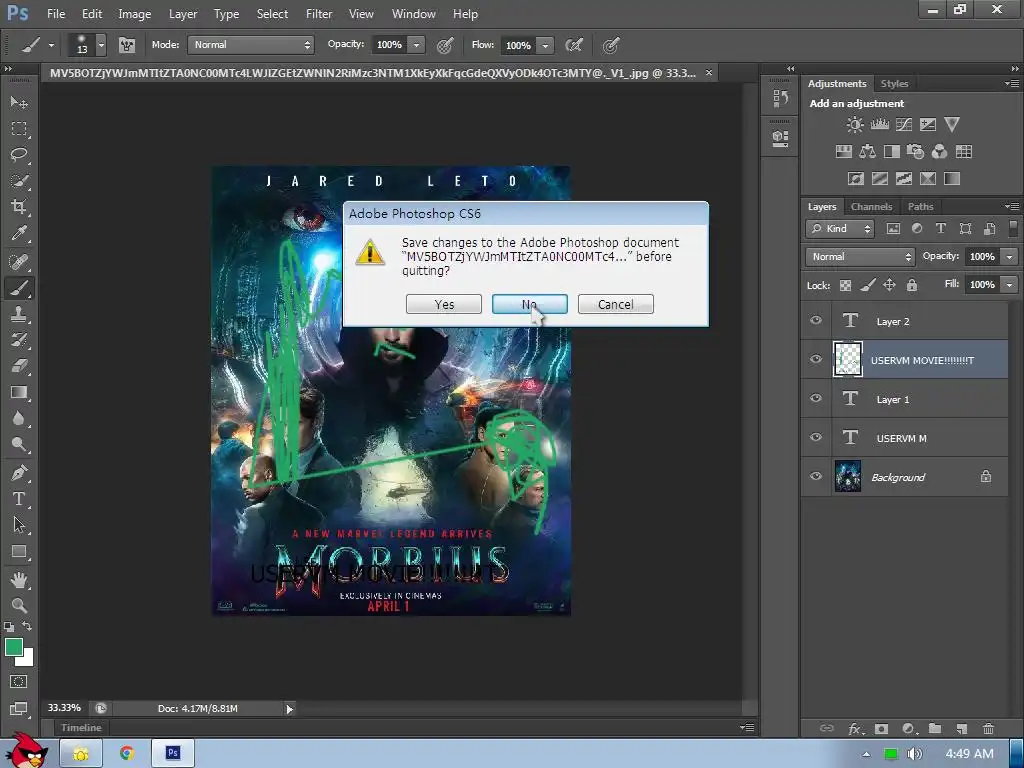This screenshot has height=768, width=1024.
Task: Select the Rectangle shape tool
Action: 19,552
